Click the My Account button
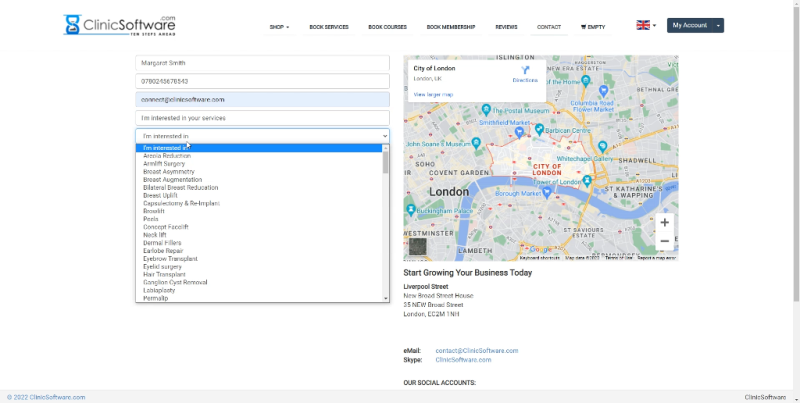This screenshot has height=403, width=800. (x=690, y=26)
